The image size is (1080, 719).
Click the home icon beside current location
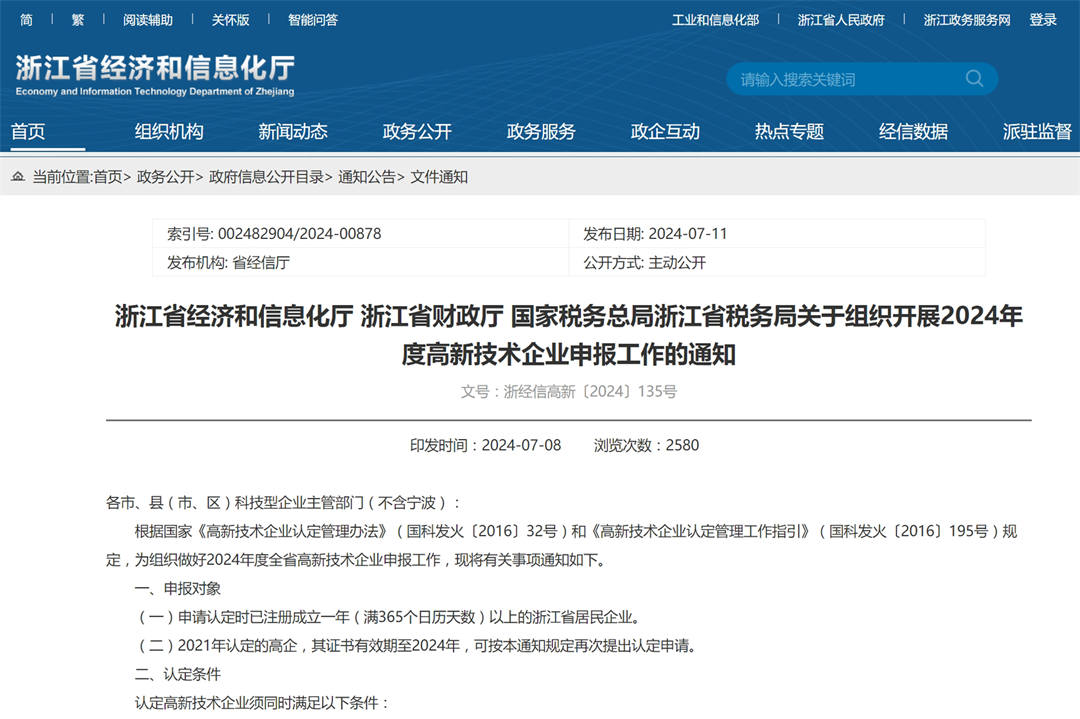click(18, 177)
